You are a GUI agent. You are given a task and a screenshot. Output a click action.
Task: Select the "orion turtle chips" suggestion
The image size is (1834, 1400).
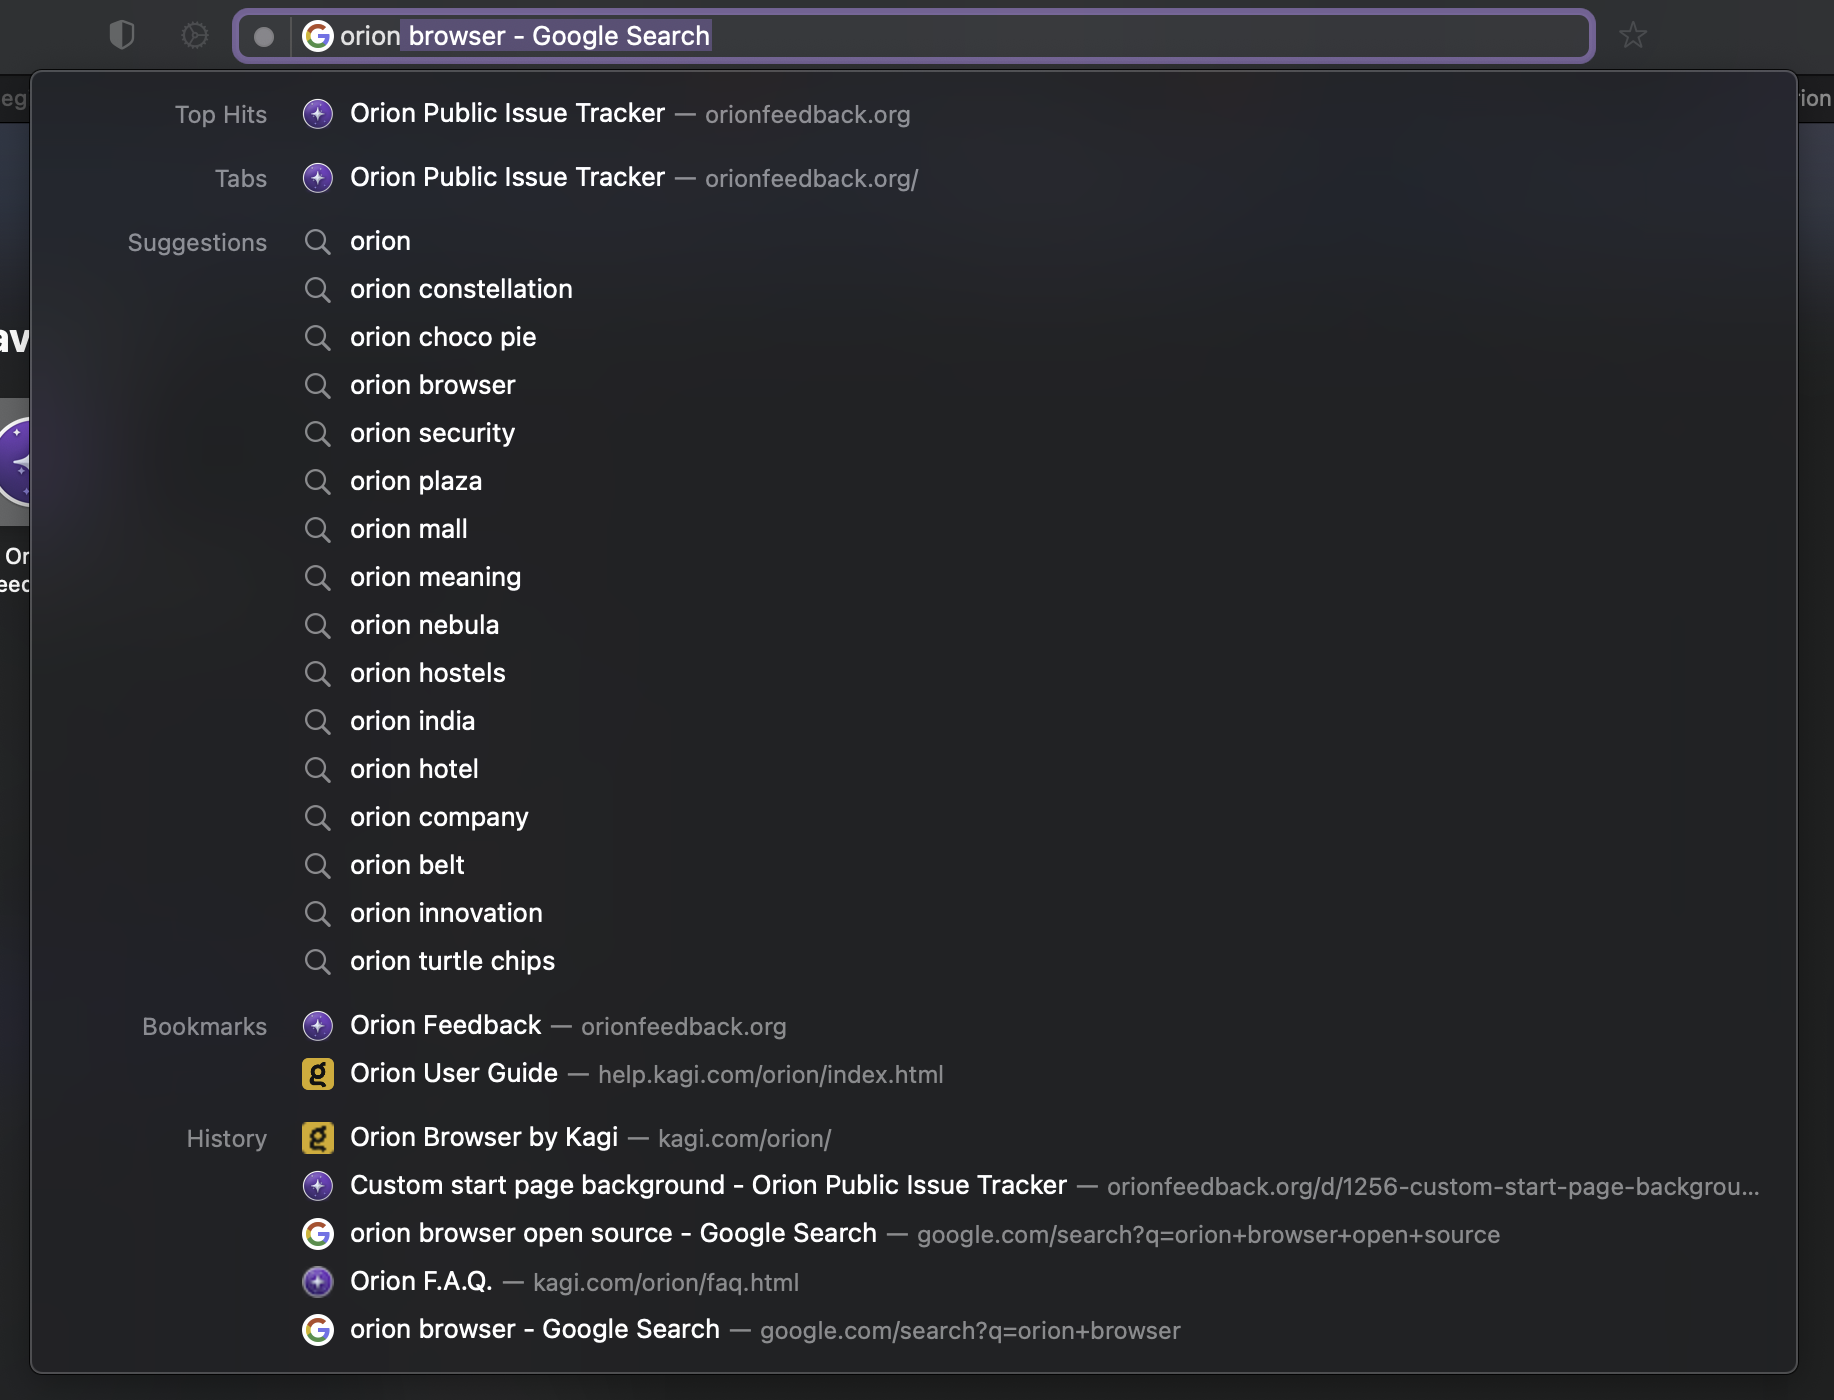point(452,962)
